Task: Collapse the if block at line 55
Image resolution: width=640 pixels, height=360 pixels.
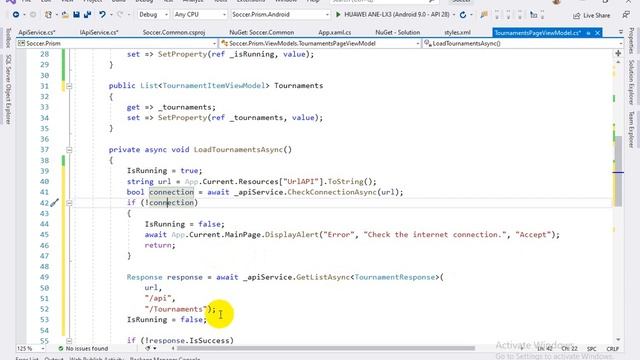Action: 69,341
